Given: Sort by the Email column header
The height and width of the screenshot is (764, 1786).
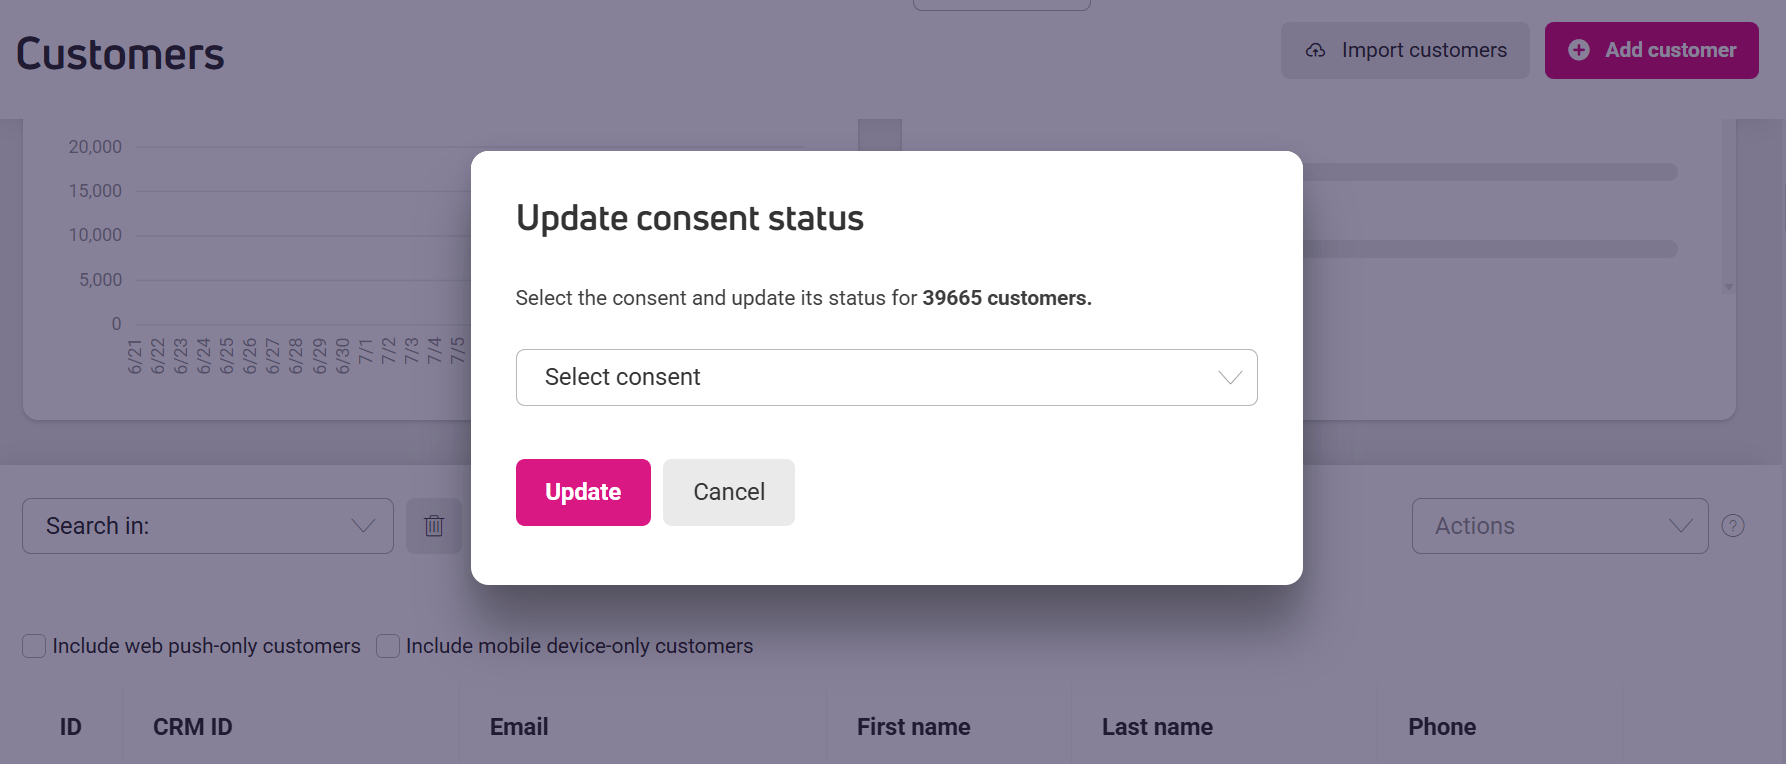Looking at the screenshot, I should click(519, 727).
